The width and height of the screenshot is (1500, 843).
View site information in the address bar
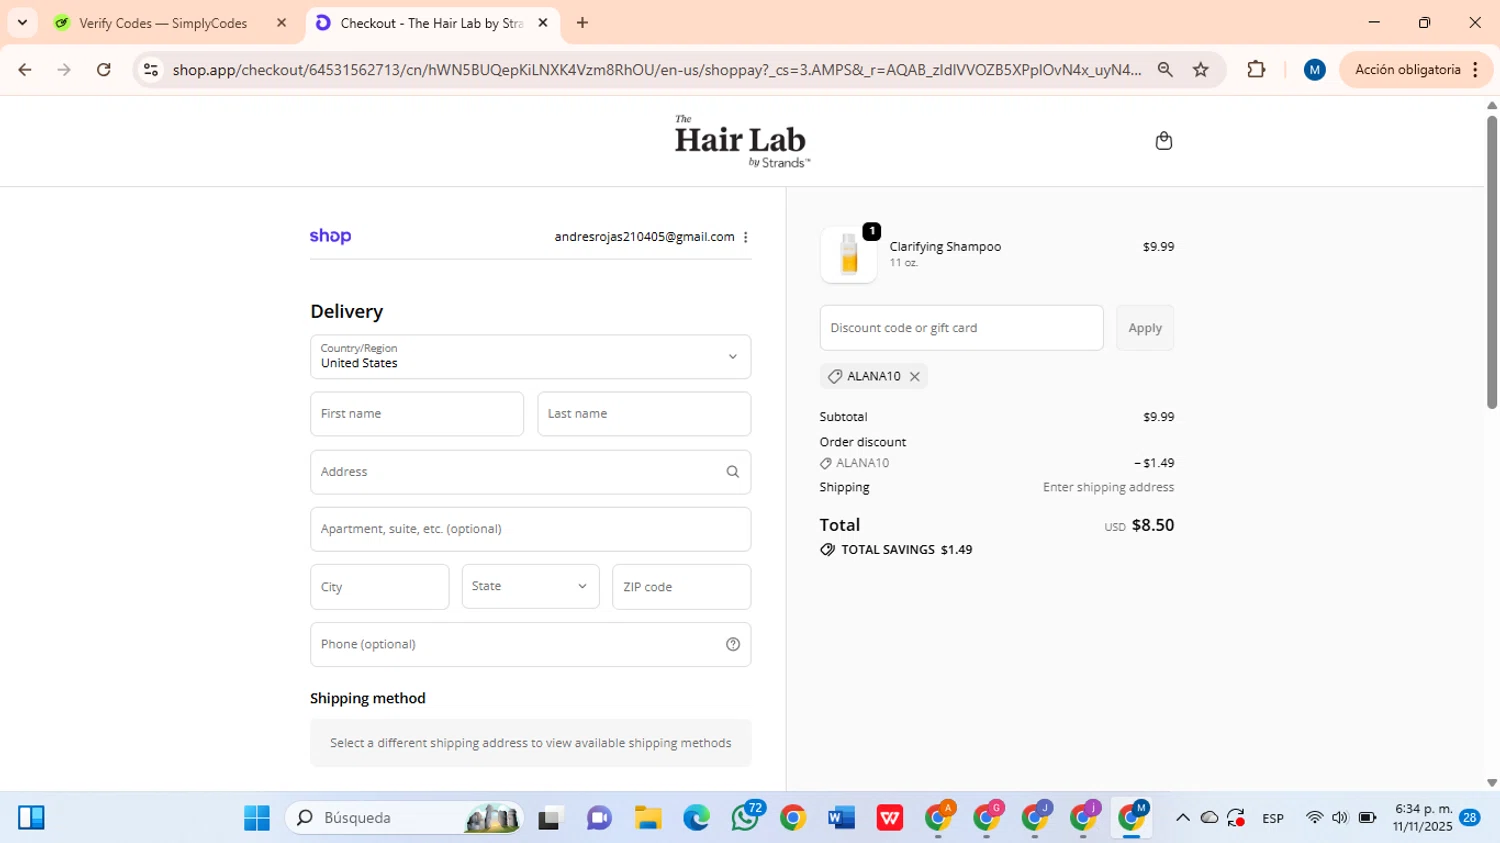151,70
